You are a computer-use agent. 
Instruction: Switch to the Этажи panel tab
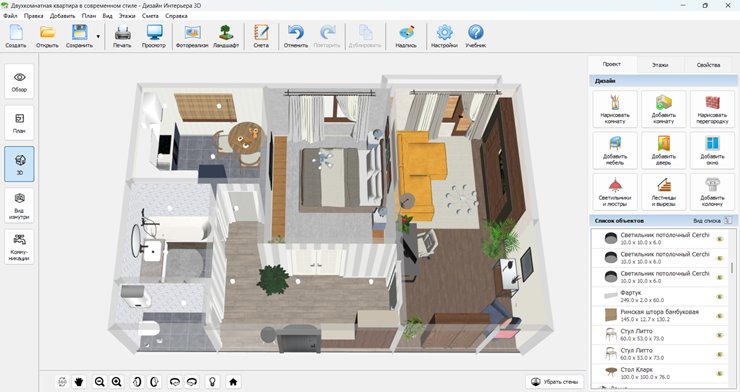point(660,65)
